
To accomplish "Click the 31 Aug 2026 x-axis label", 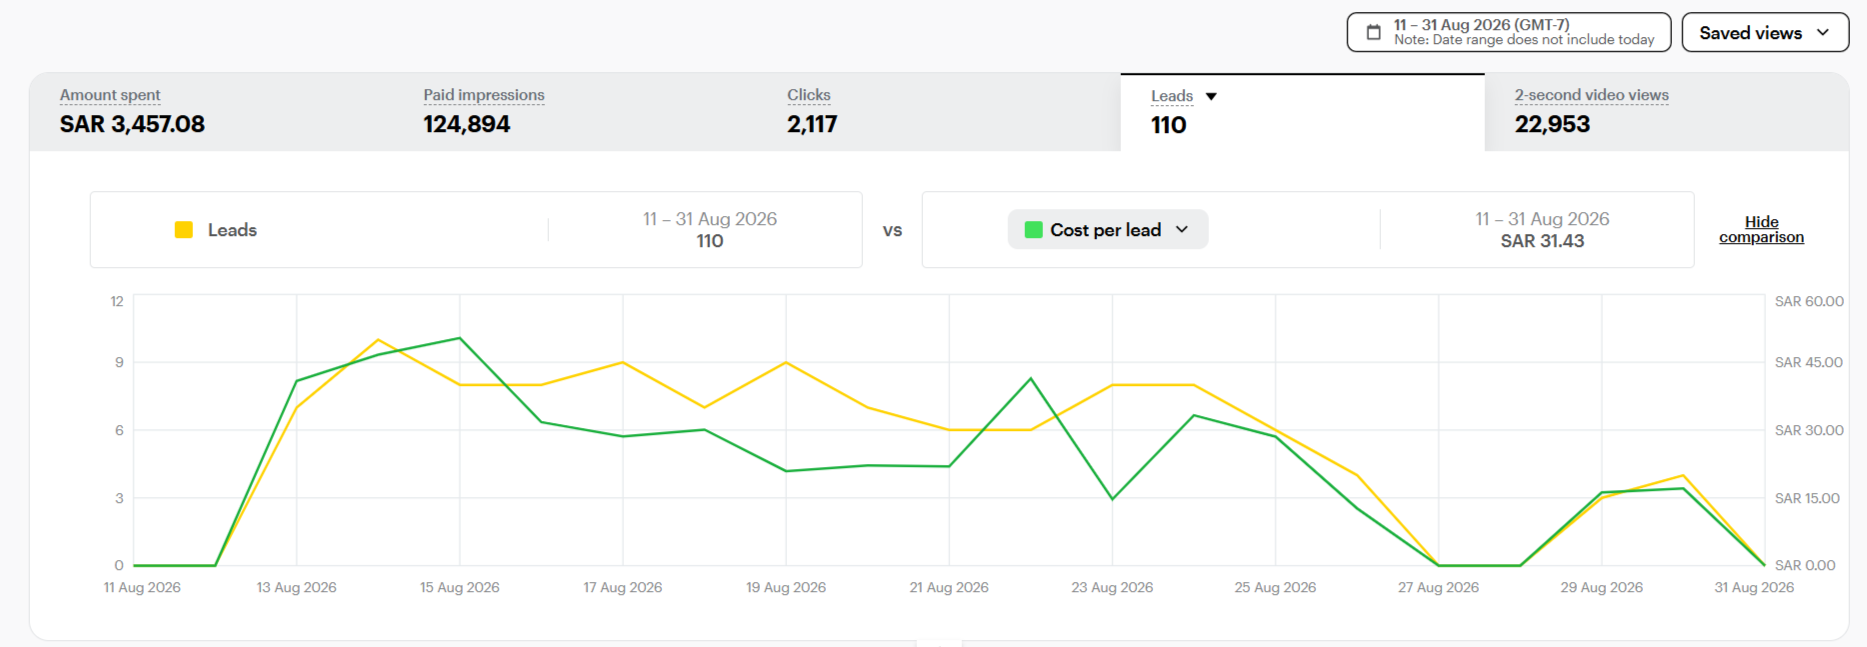I will [x=1754, y=587].
